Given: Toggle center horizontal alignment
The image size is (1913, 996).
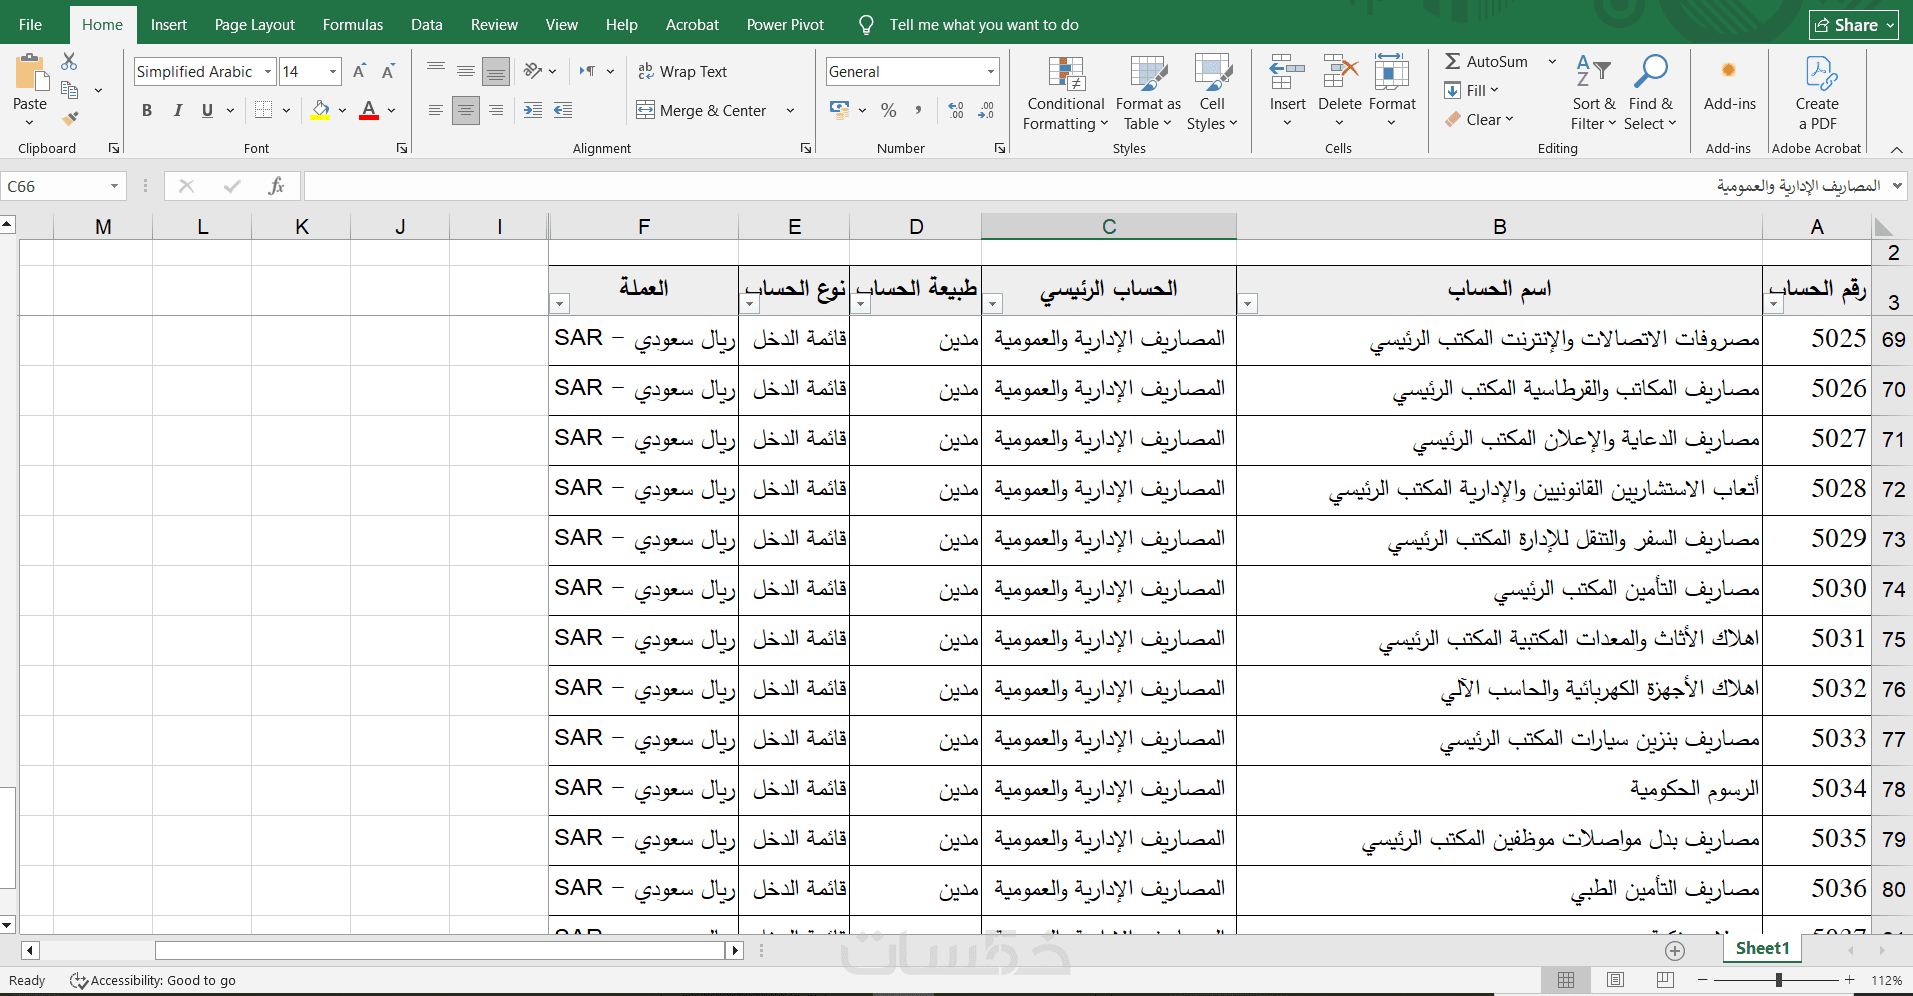Looking at the screenshot, I should (x=465, y=110).
